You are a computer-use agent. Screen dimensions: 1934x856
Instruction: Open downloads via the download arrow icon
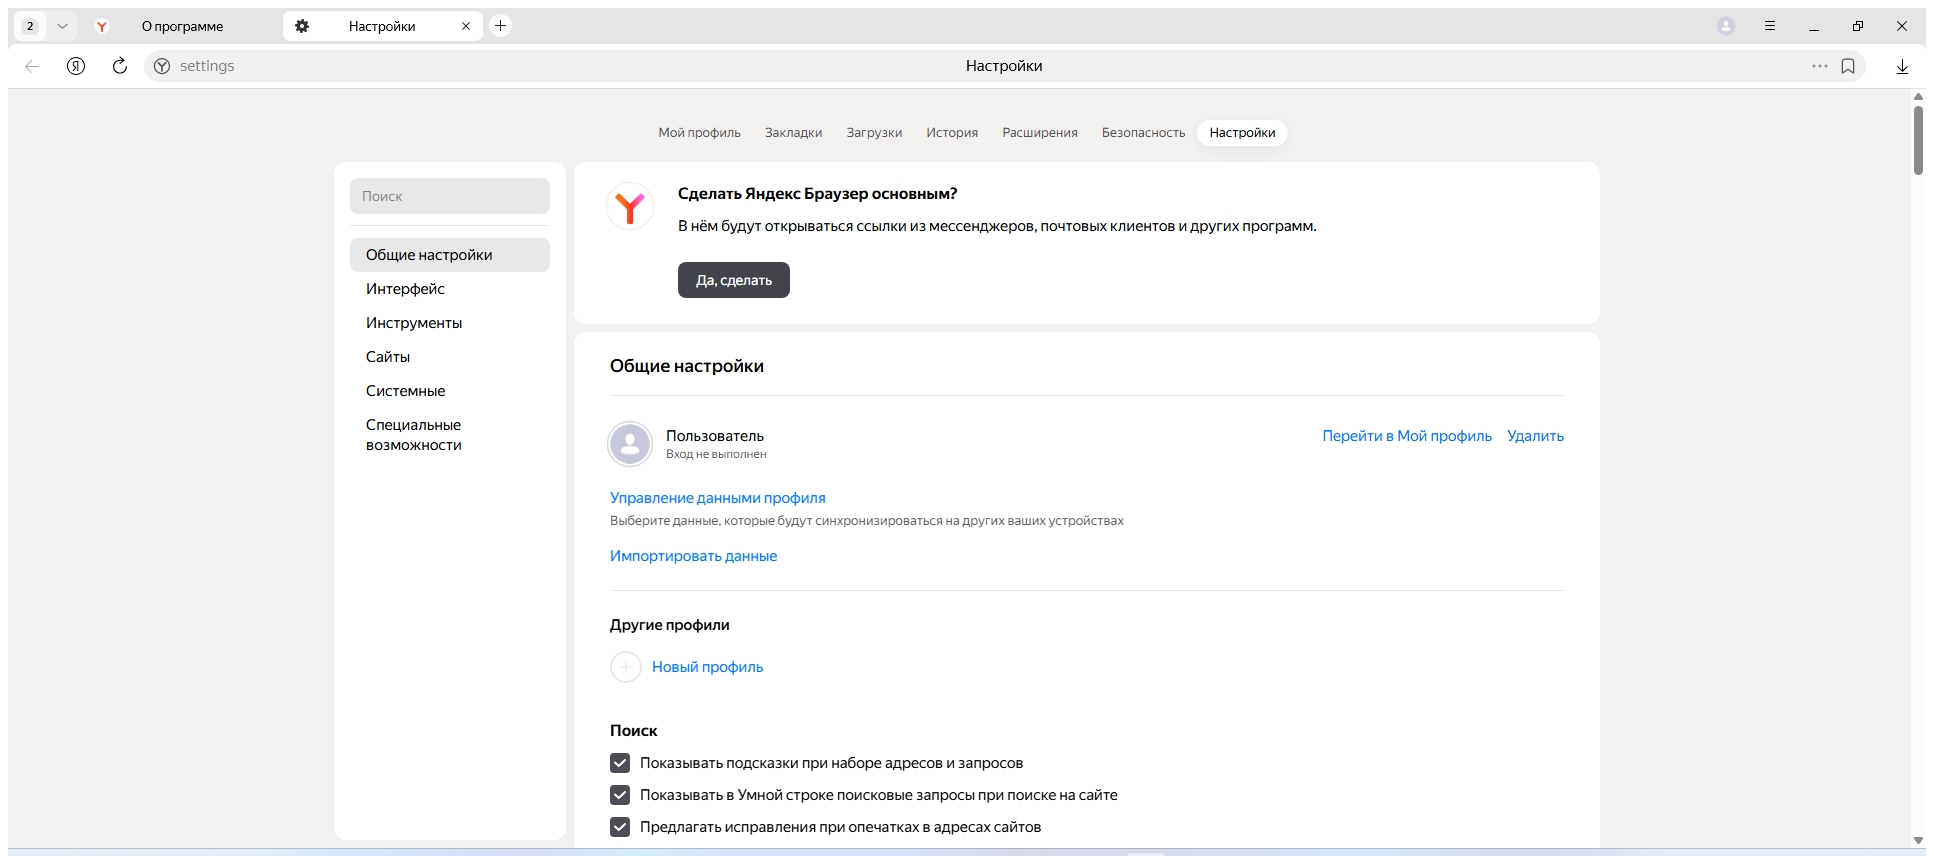pos(1902,66)
